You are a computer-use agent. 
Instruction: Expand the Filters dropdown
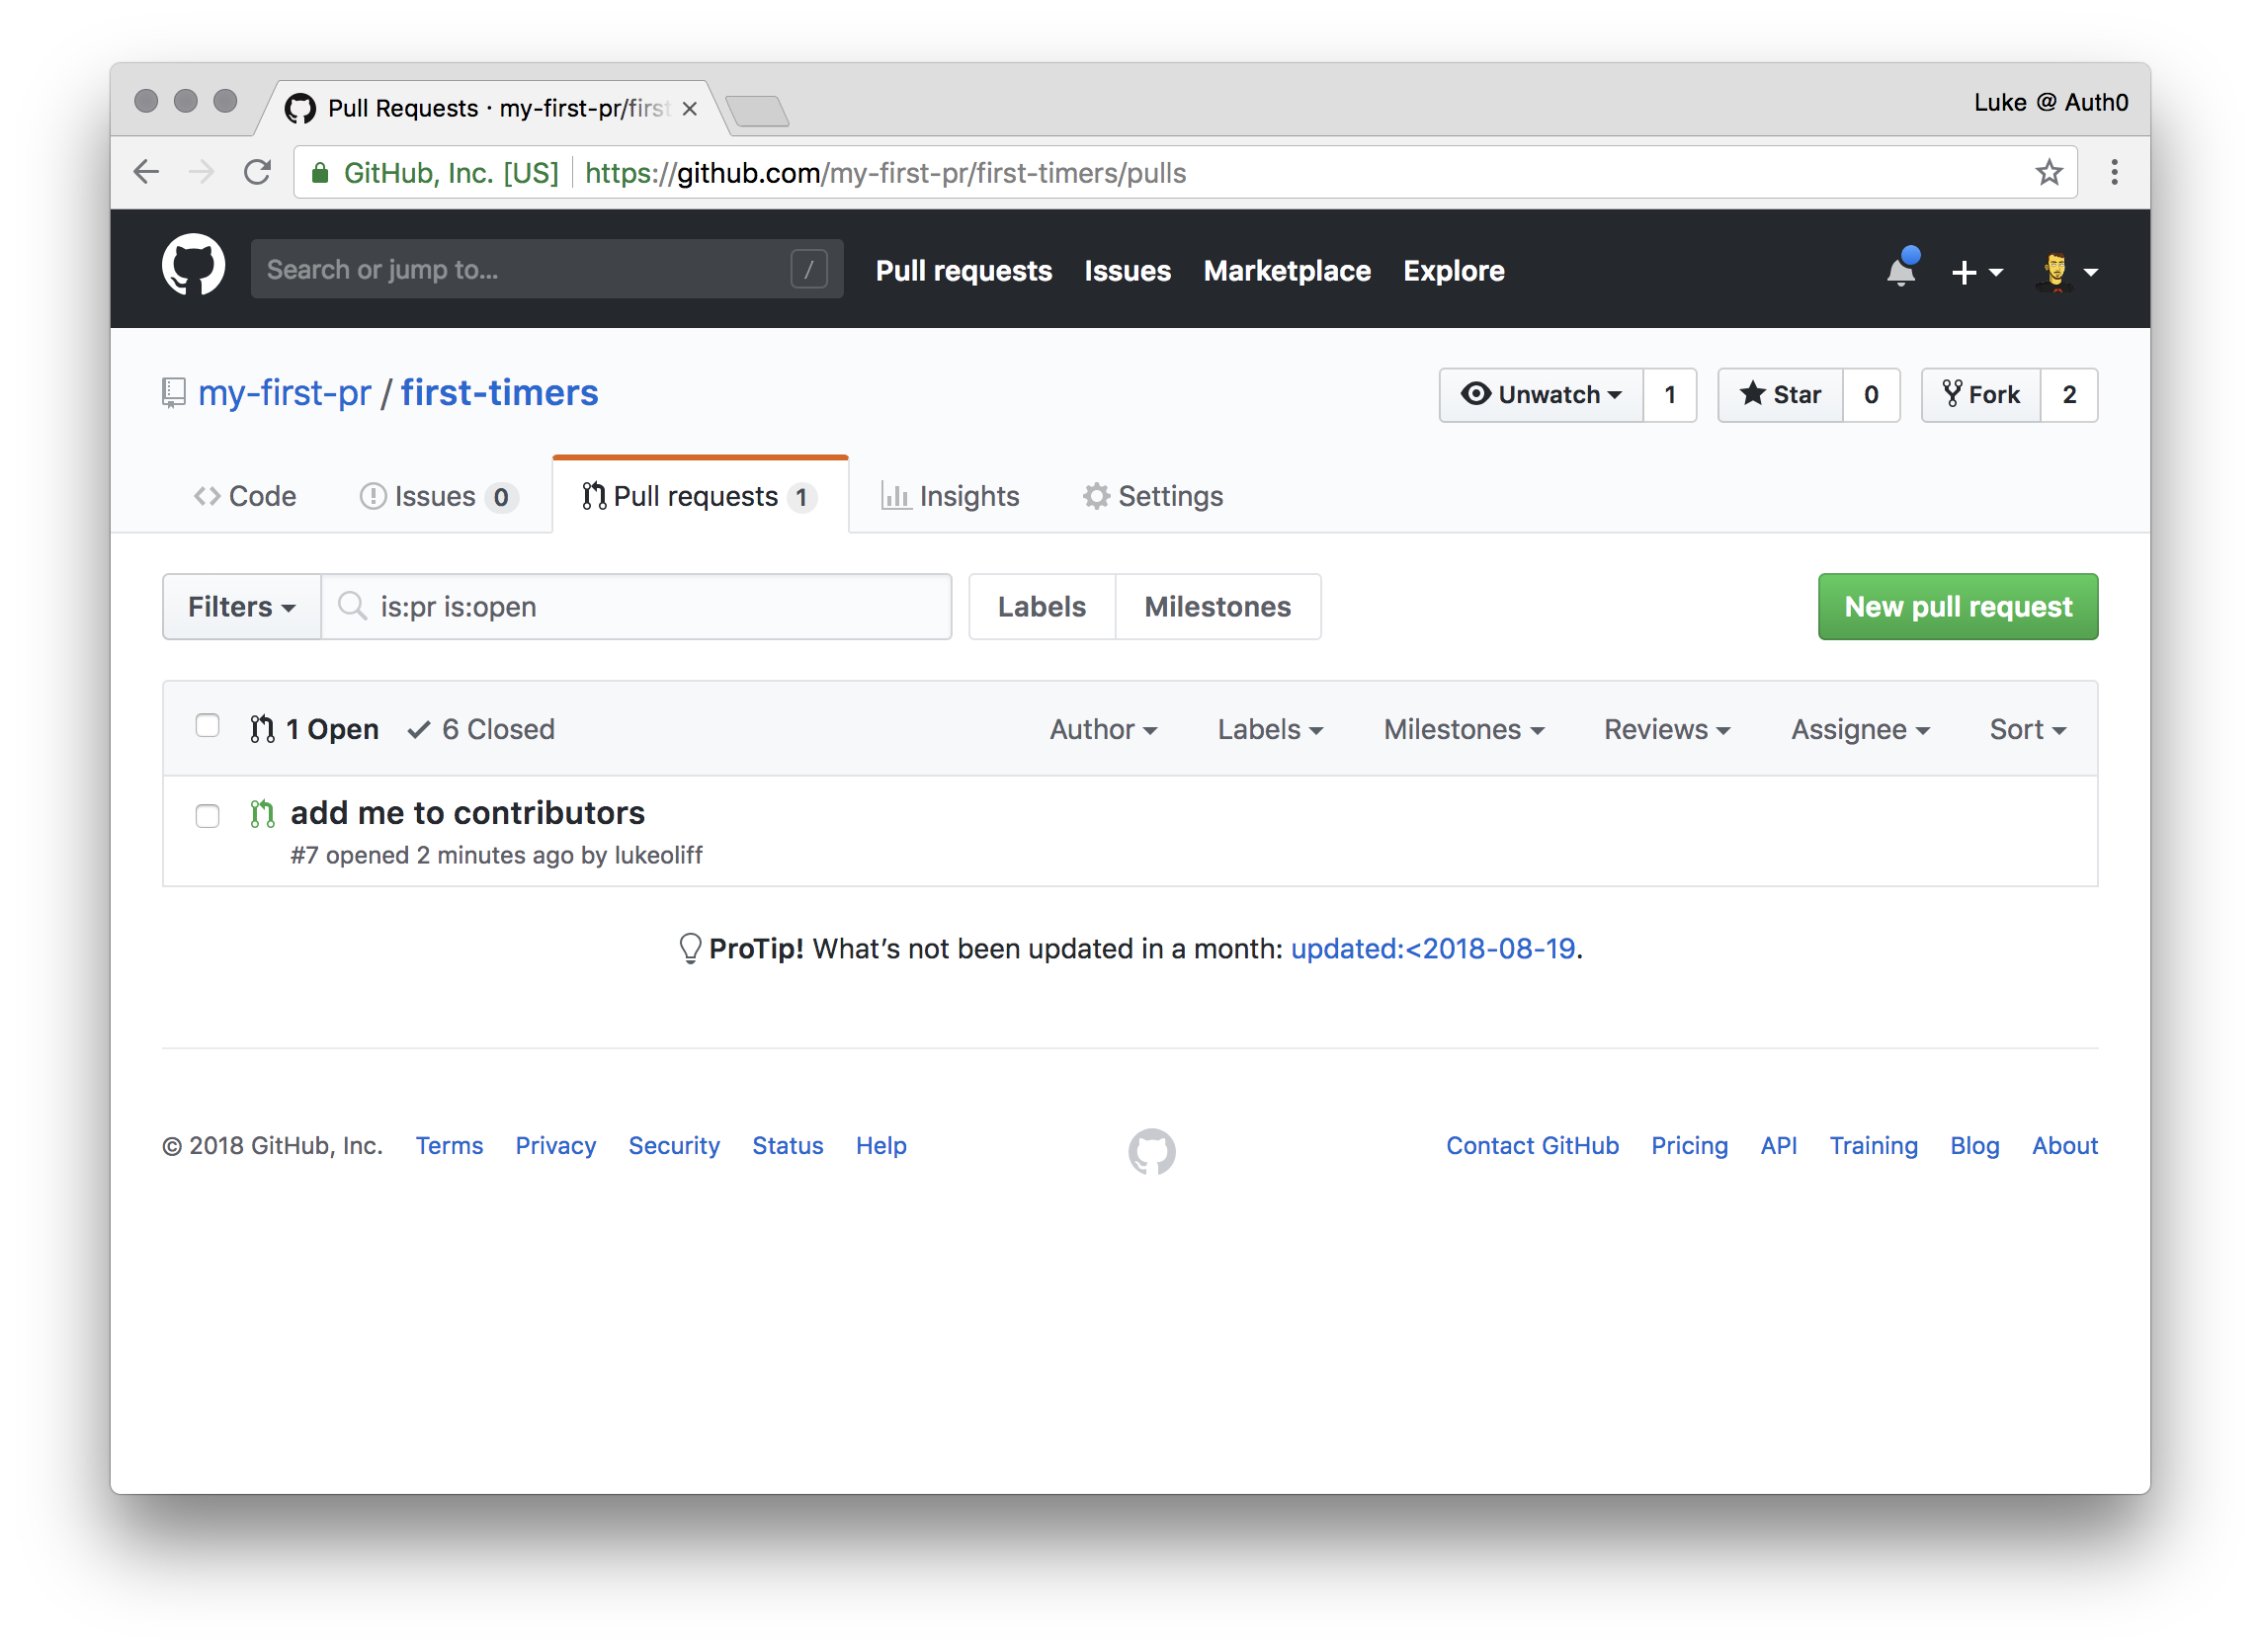[x=241, y=606]
